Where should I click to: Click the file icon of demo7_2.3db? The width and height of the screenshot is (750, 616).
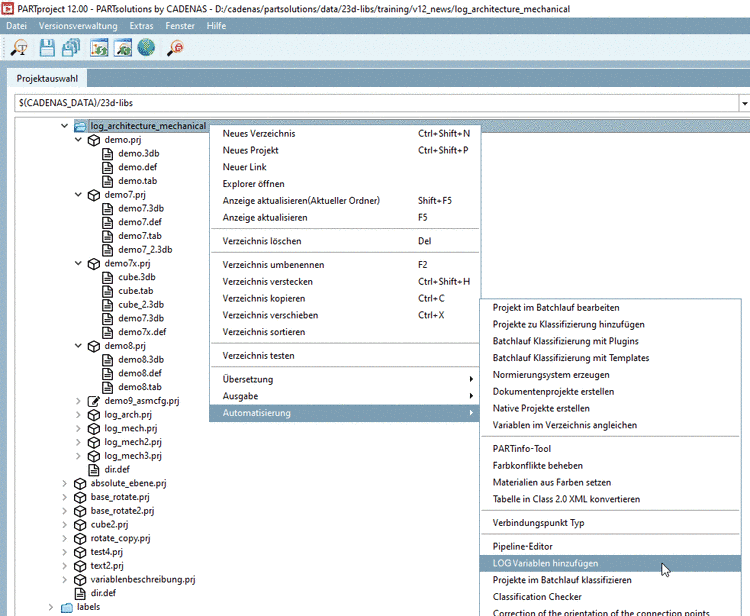(x=108, y=250)
